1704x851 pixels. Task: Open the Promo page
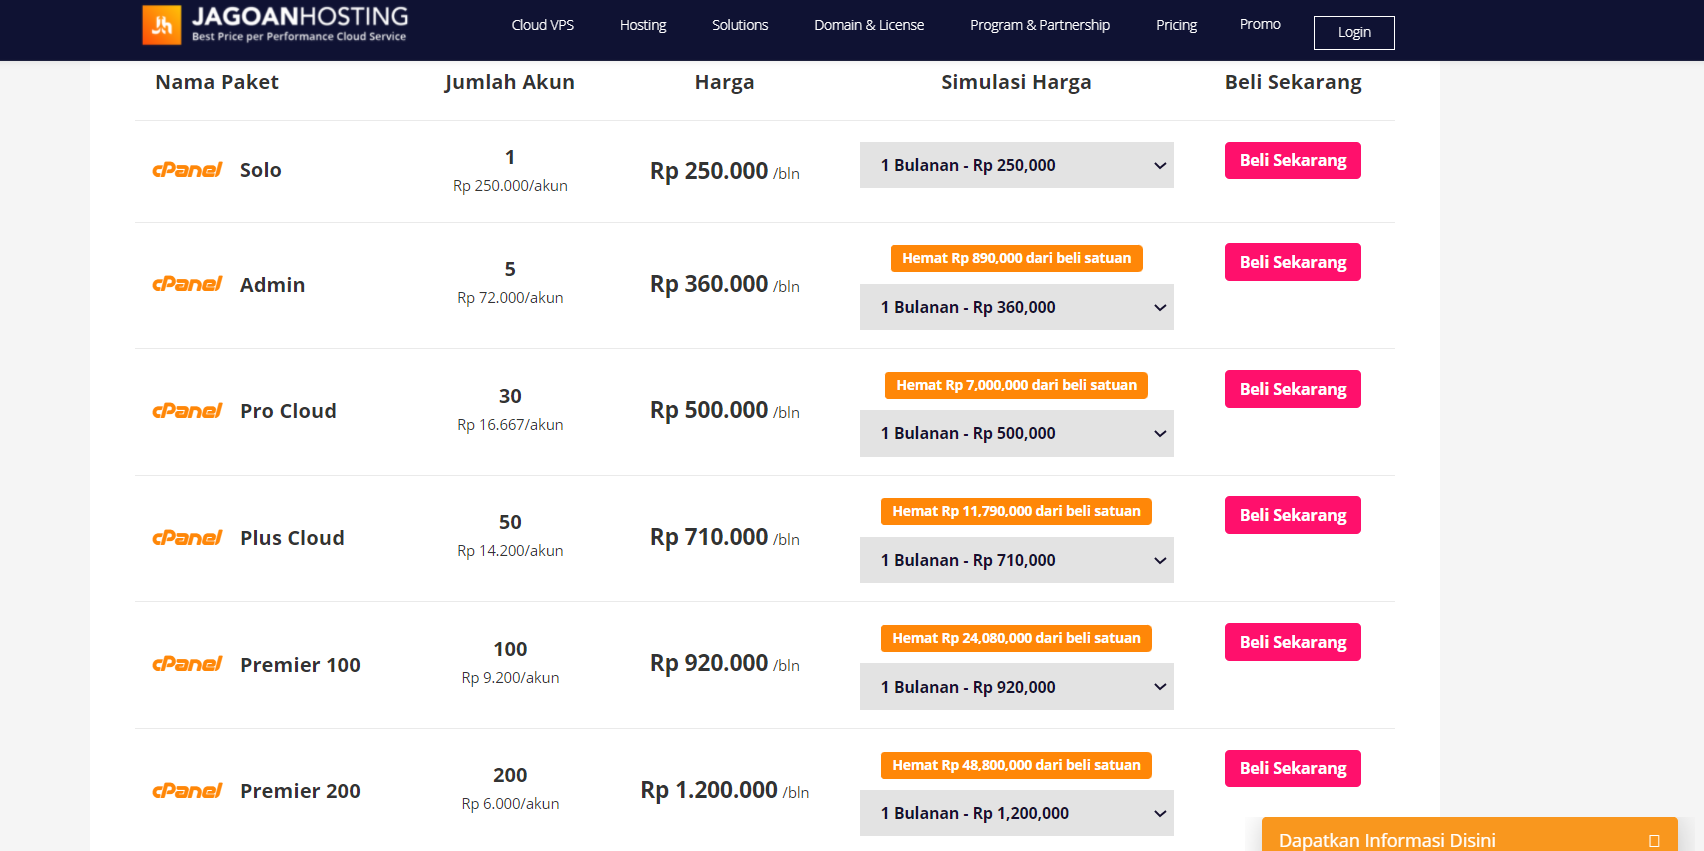coord(1260,24)
